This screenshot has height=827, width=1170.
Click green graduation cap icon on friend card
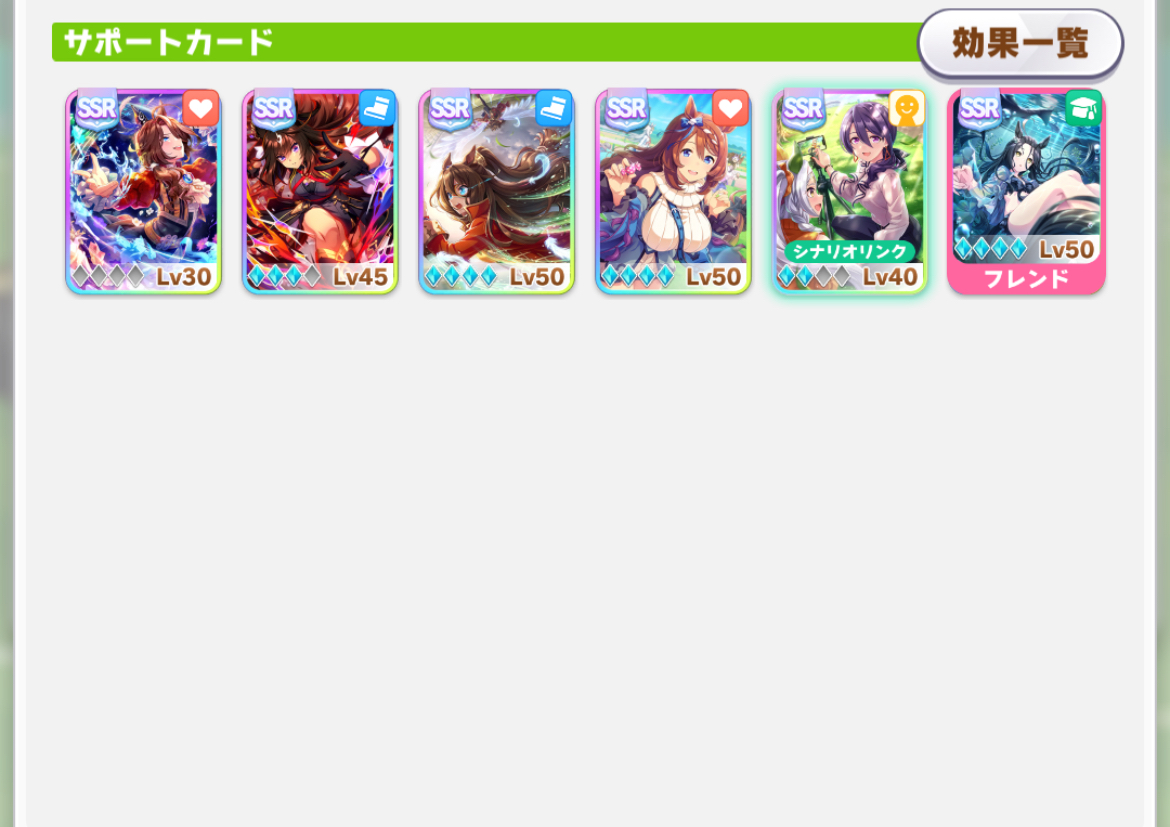[1083, 109]
